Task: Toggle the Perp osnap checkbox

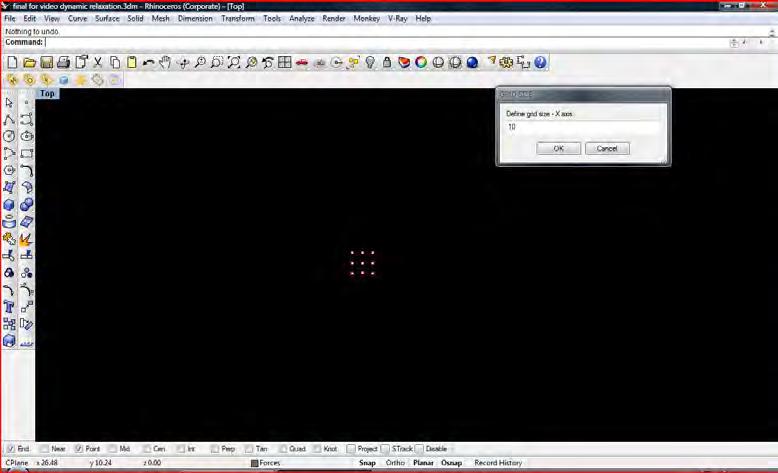Action: 215,449
